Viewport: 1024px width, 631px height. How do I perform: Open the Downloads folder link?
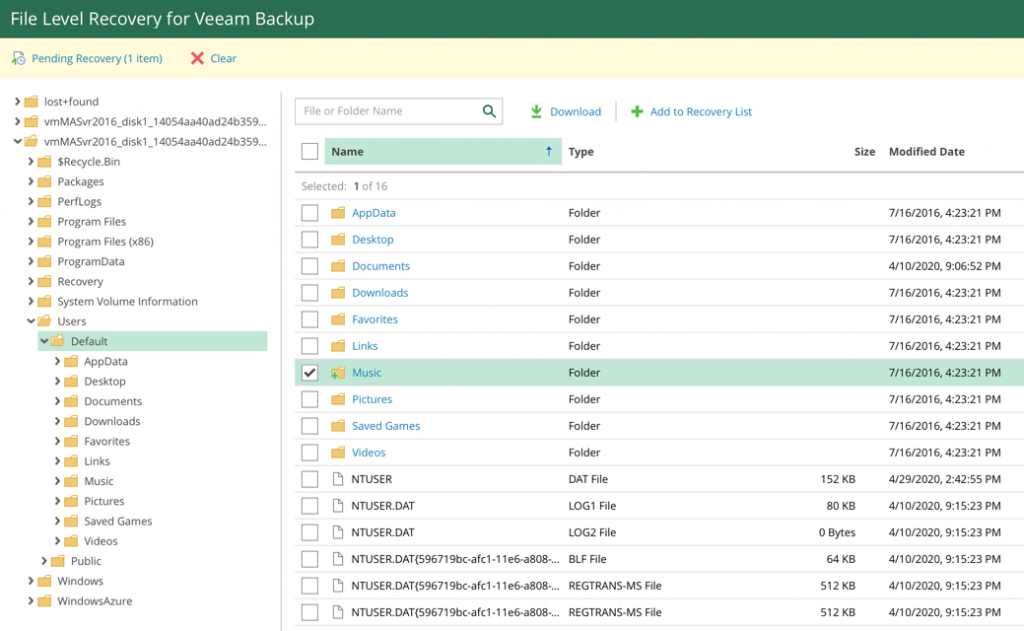coord(380,293)
